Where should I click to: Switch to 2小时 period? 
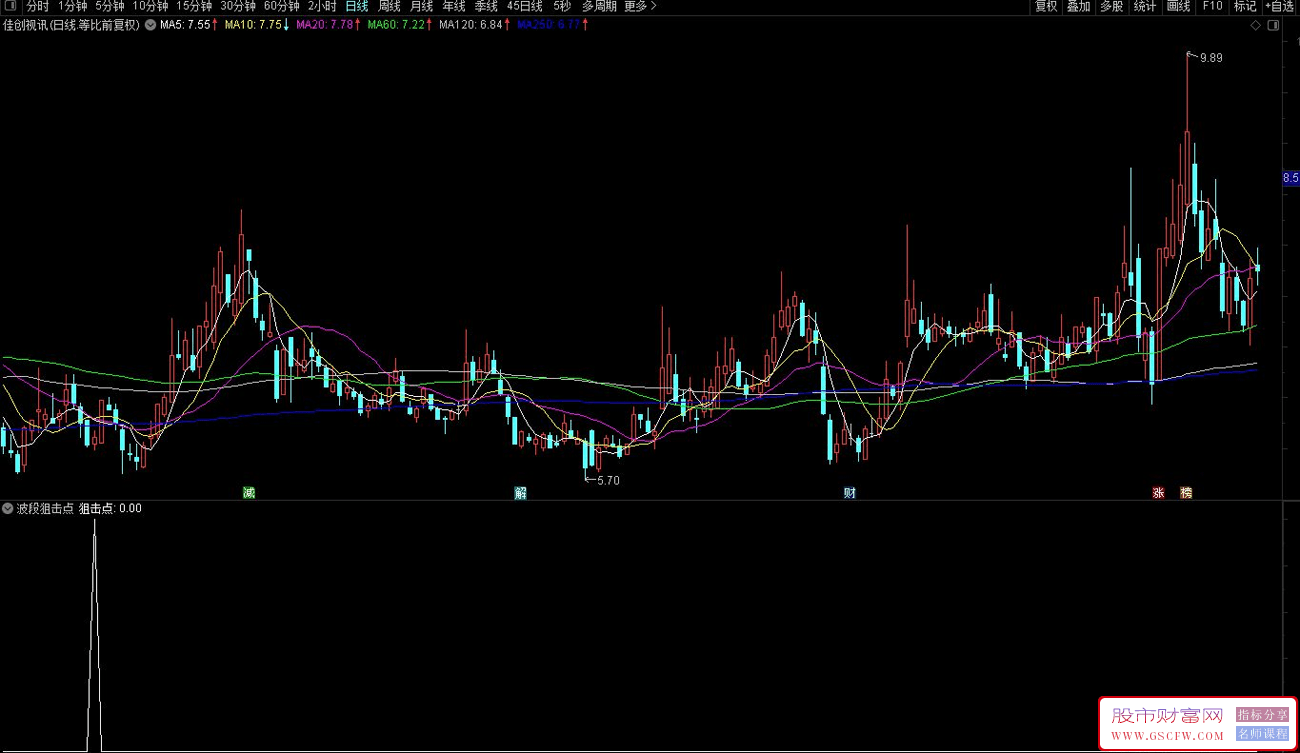click(322, 6)
